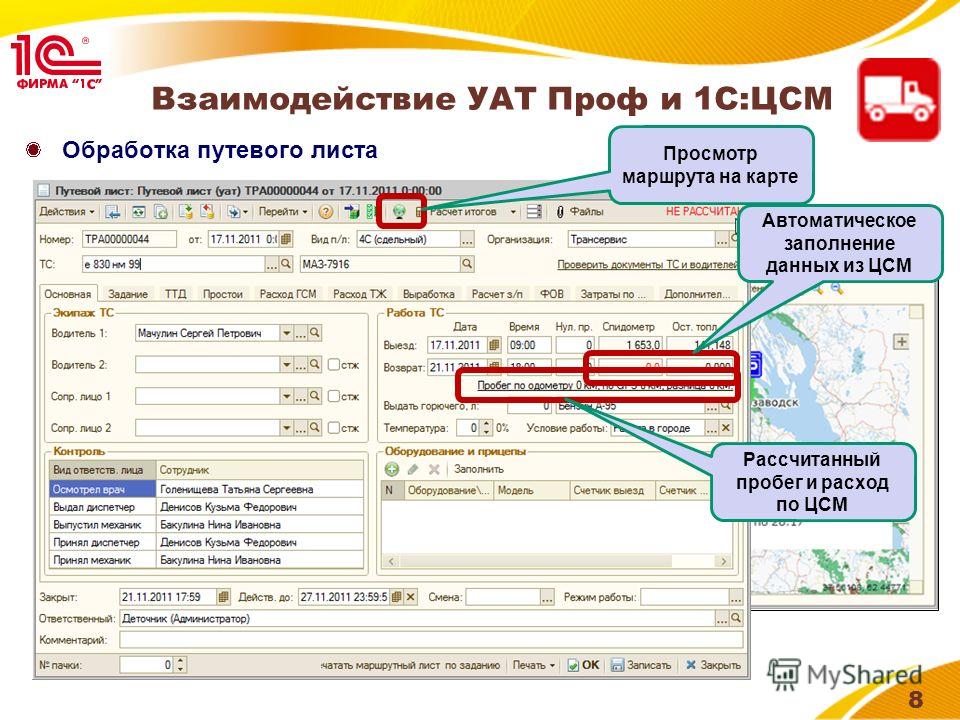Viewport: 960px width, 720px height.
Task: Open the Вид п/л selection ellipsis button
Action: tap(467, 239)
